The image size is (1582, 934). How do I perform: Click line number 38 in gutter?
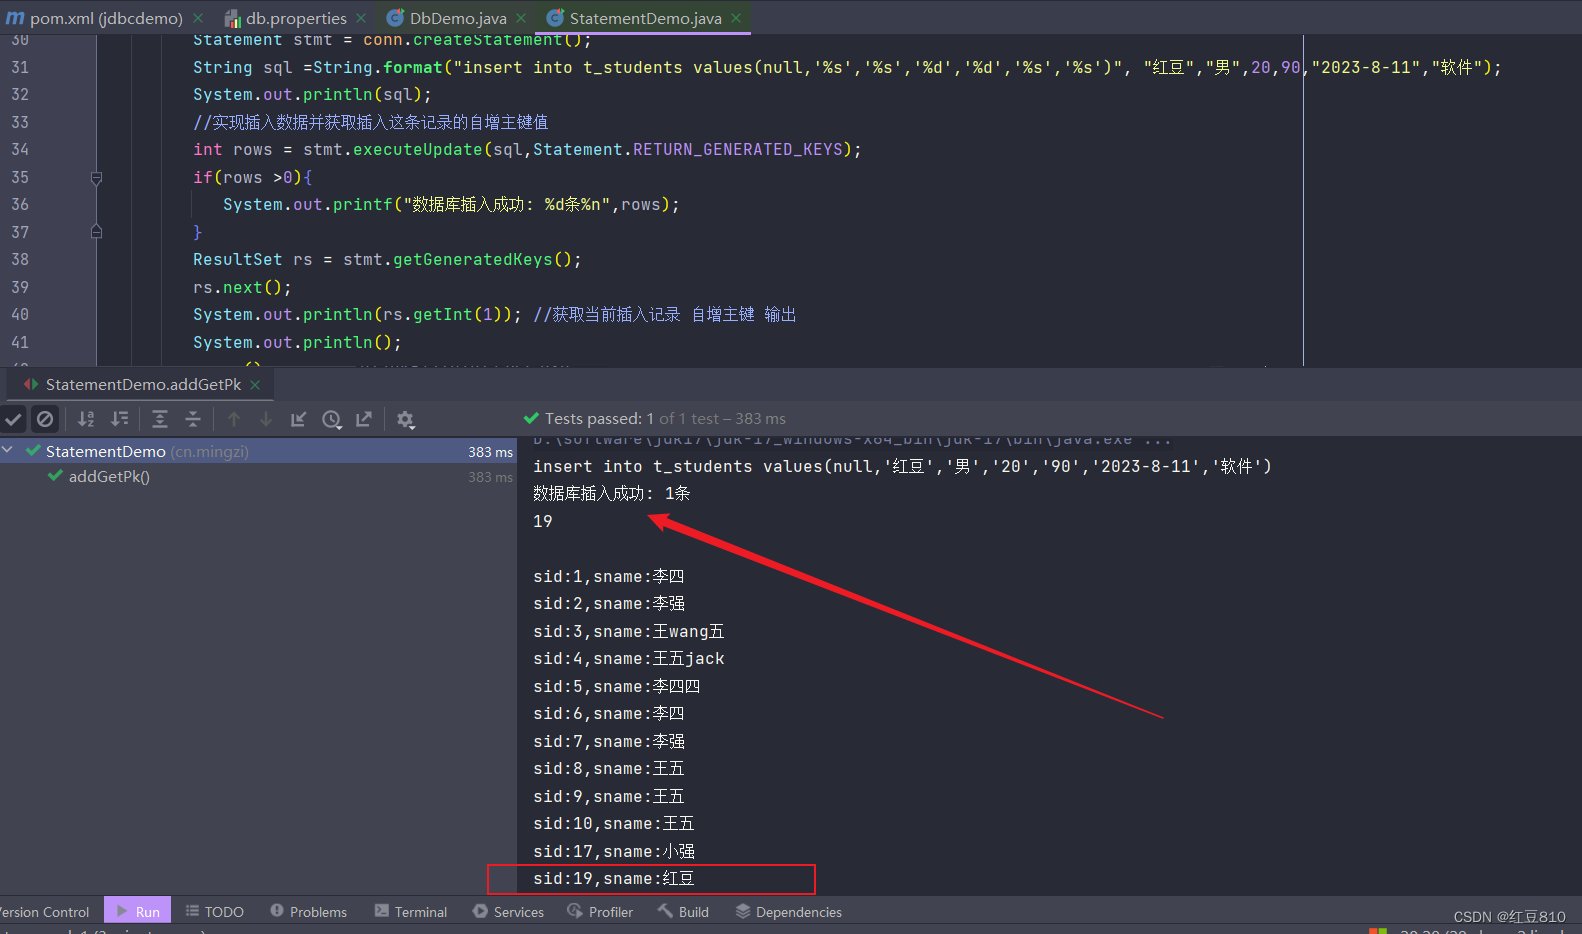coord(20,260)
